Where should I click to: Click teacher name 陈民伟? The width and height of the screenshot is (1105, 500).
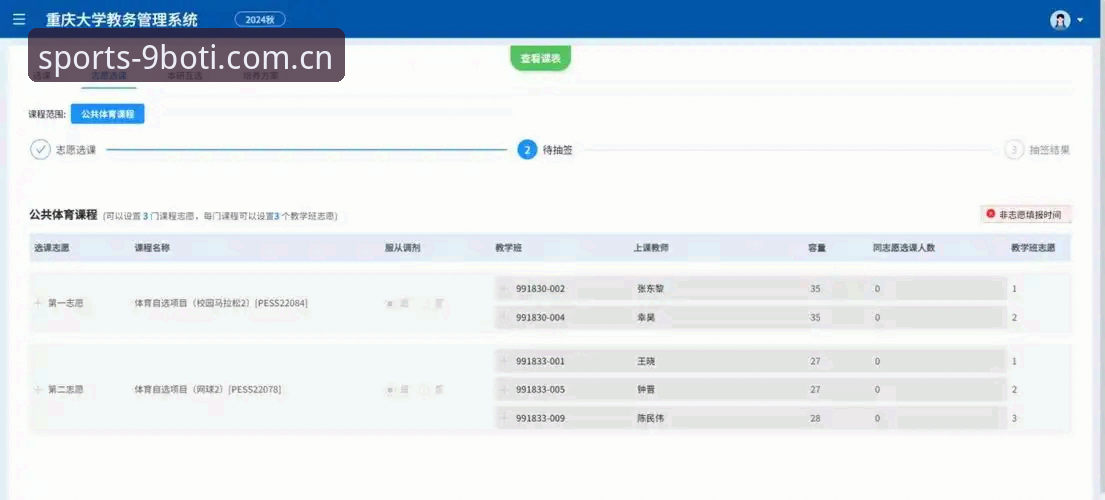pos(650,418)
